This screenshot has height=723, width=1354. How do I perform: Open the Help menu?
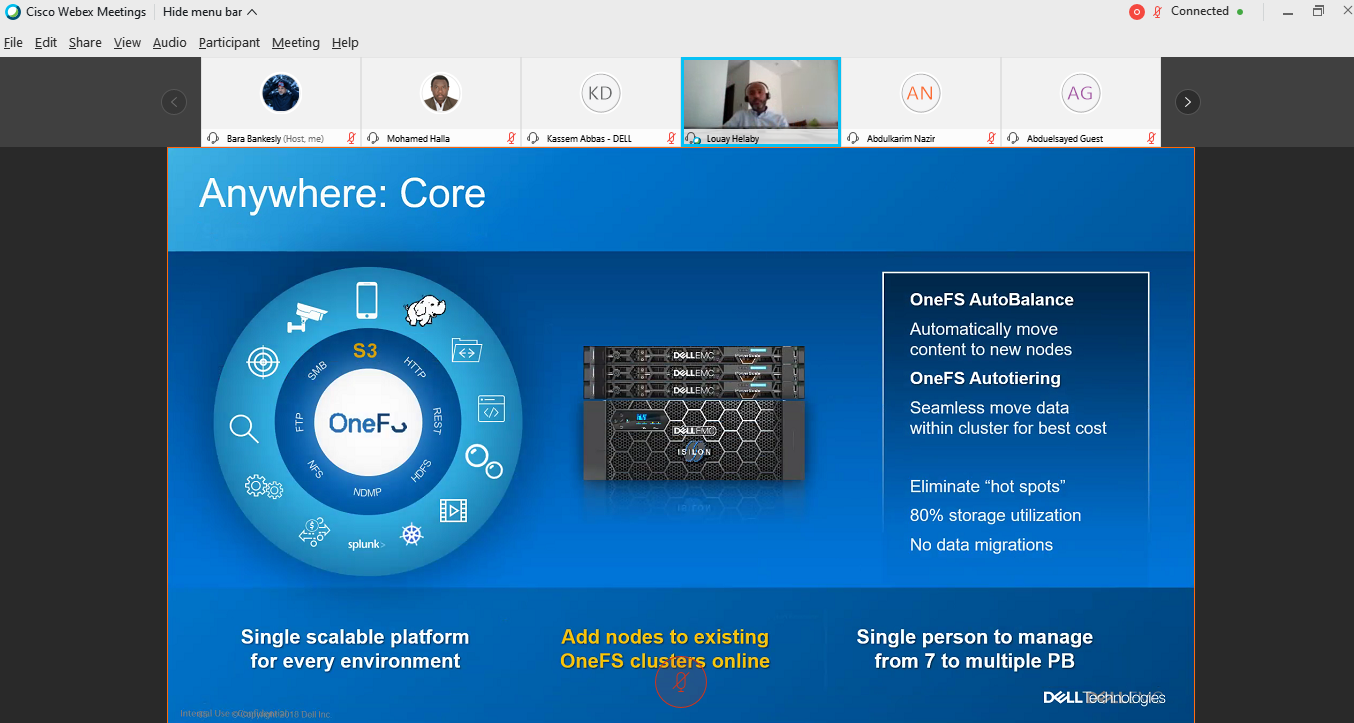(x=345, y=43)
